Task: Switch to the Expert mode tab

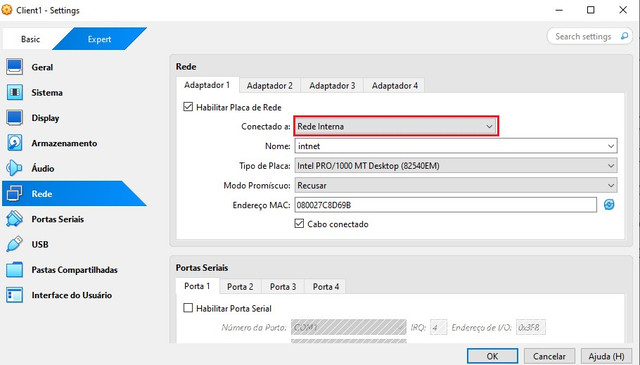Action: (x=99, y=39)
